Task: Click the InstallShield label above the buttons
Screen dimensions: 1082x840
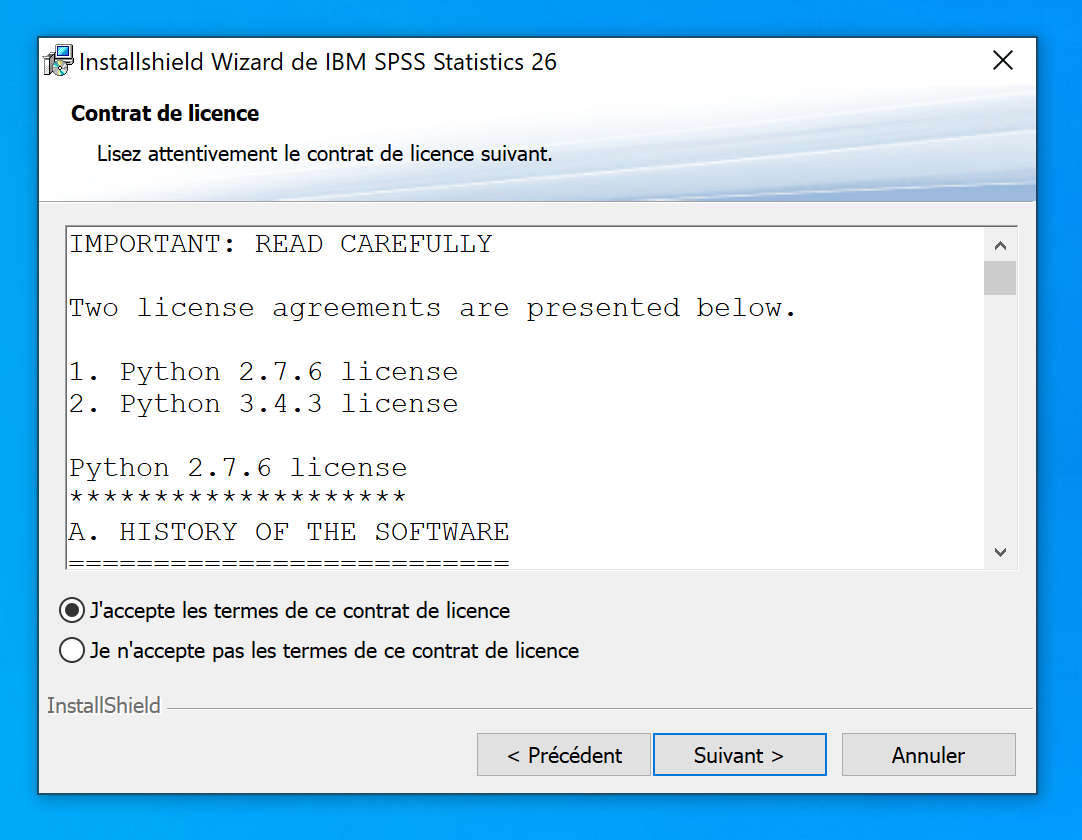Action: click(x=104, y=706)
